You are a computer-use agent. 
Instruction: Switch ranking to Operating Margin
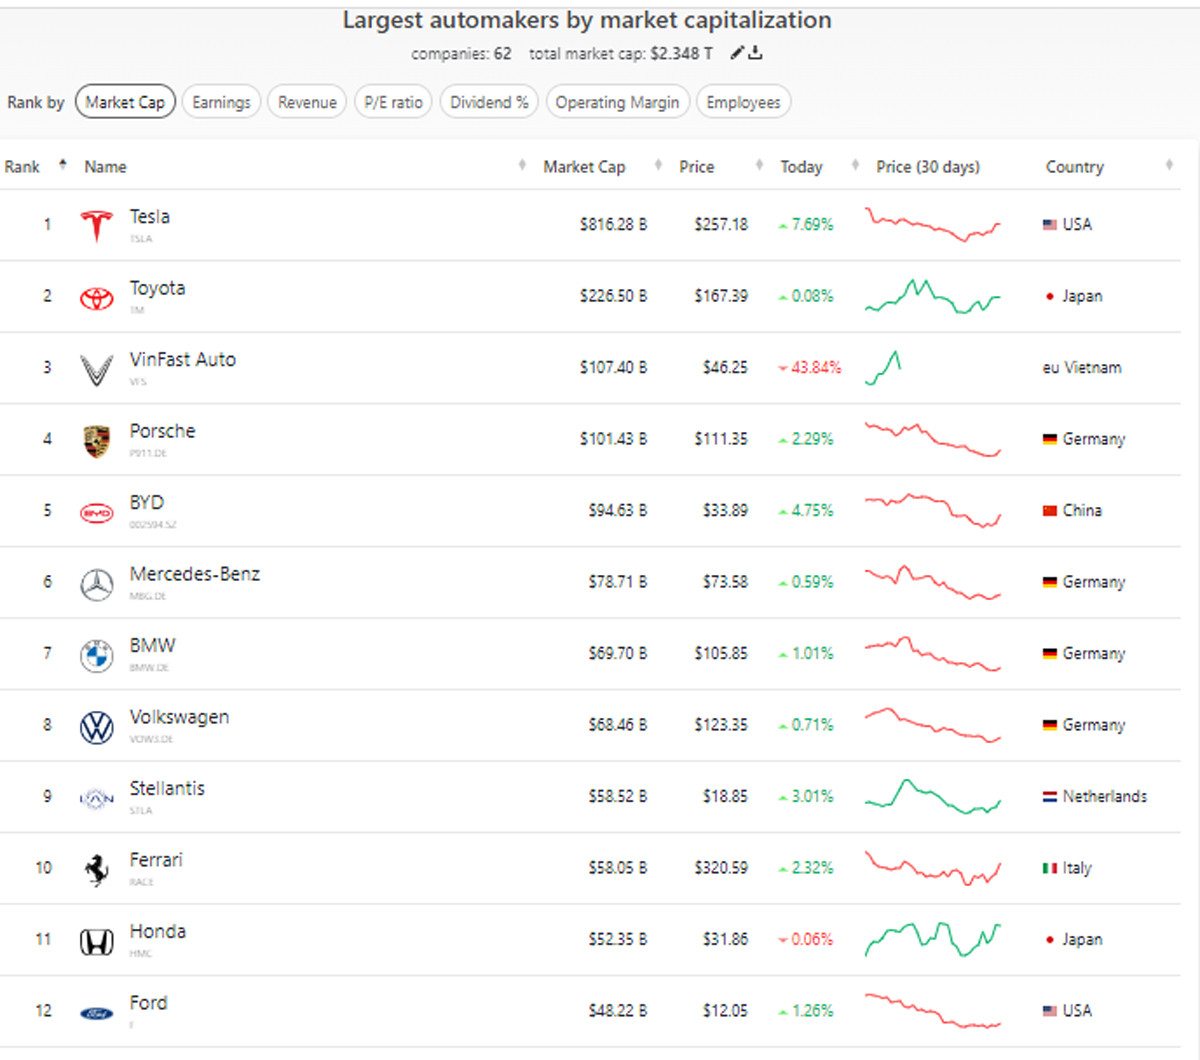[617, 102]
